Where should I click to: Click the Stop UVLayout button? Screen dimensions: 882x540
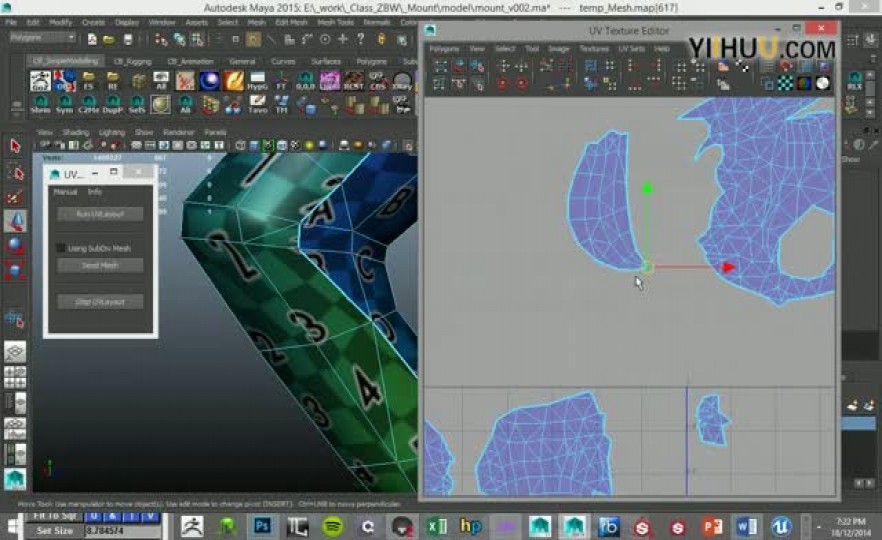[100, 302]
